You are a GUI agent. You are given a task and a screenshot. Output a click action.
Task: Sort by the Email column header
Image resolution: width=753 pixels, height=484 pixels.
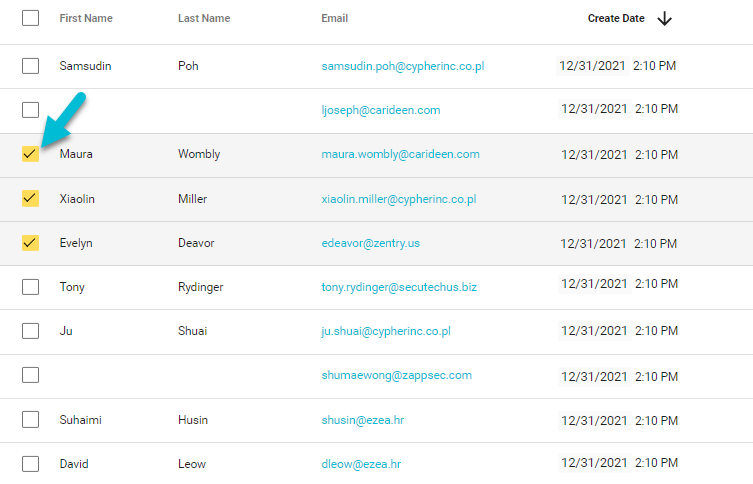pos(335,19)
